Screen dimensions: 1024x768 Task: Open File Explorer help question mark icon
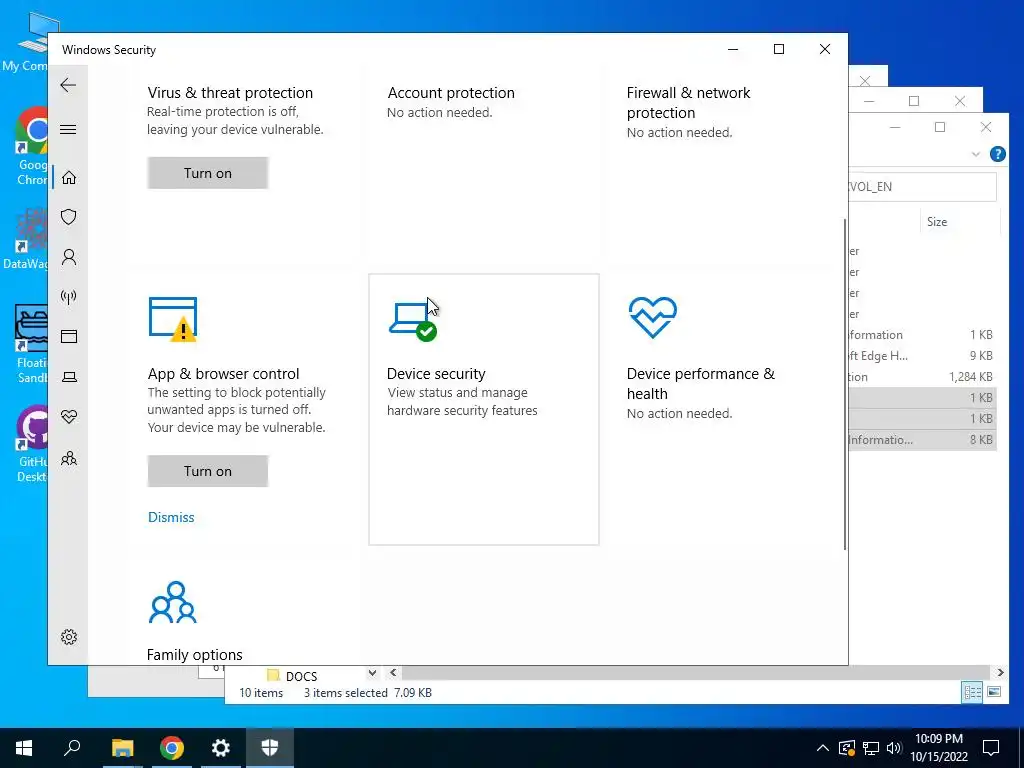997,154
